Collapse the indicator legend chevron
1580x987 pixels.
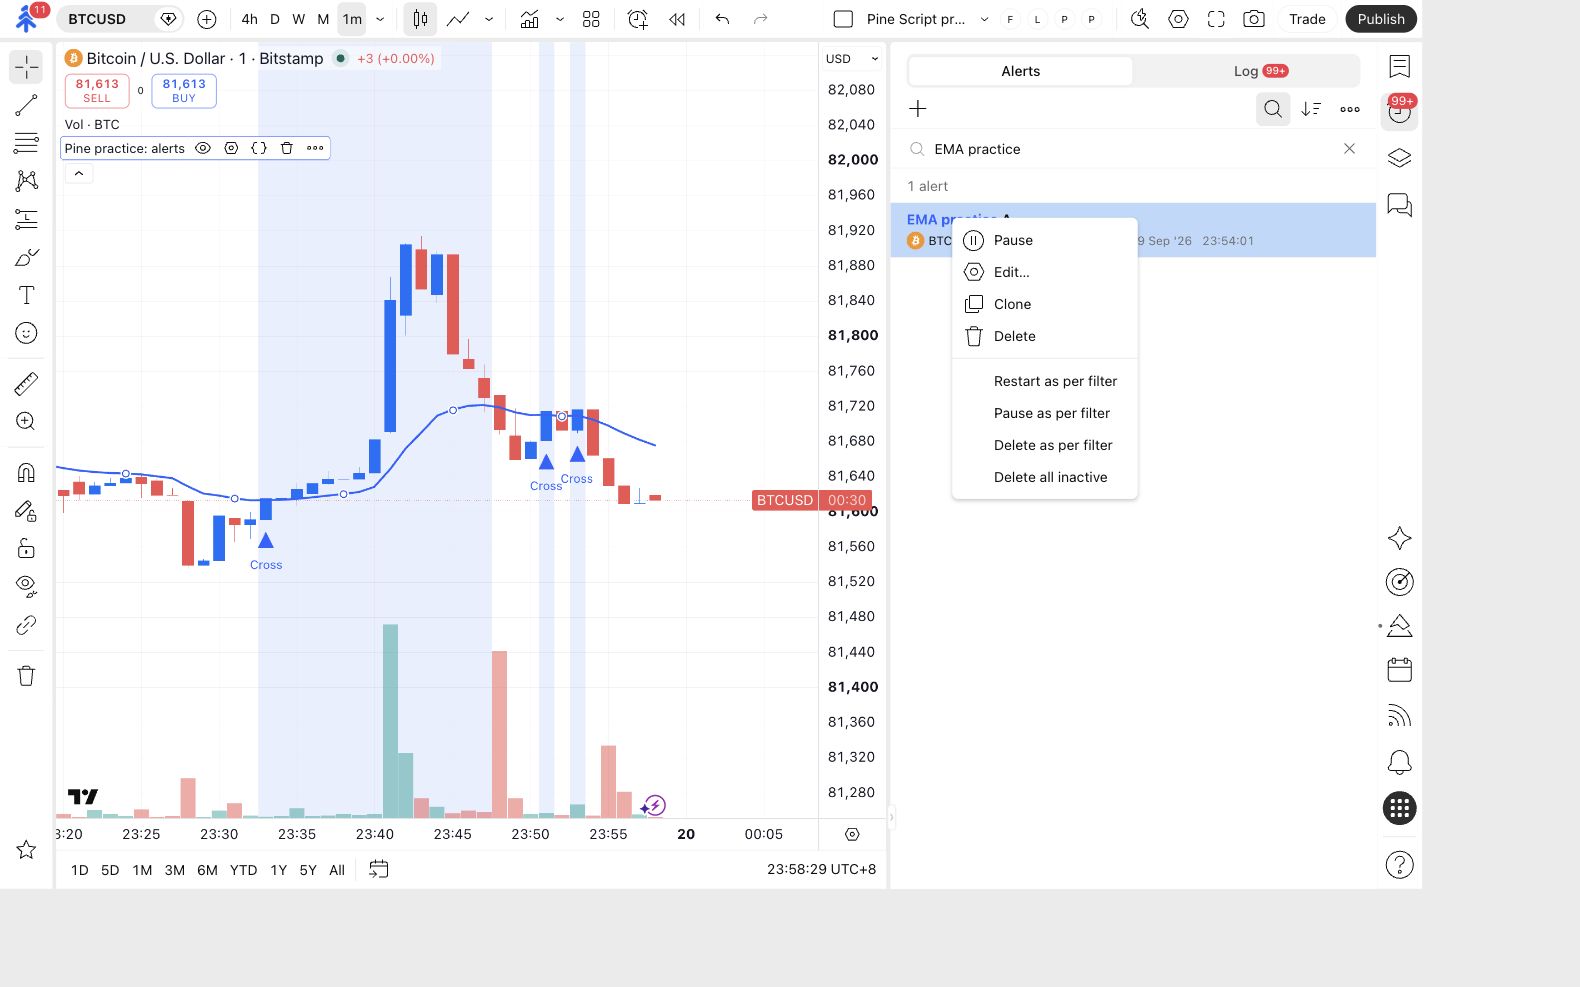(x=79, y=173)
